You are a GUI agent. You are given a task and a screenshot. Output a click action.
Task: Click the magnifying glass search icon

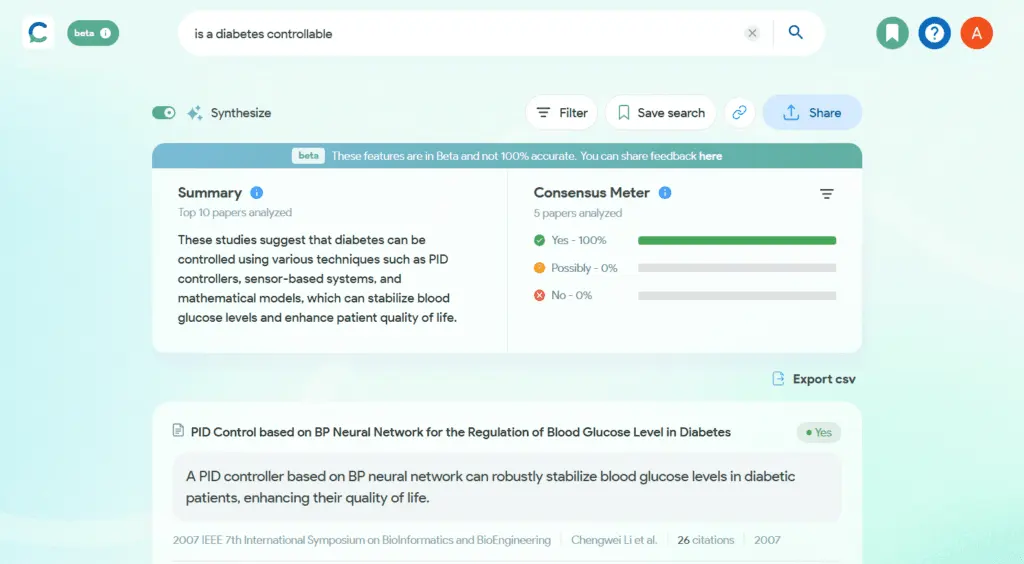pos(795,32)
